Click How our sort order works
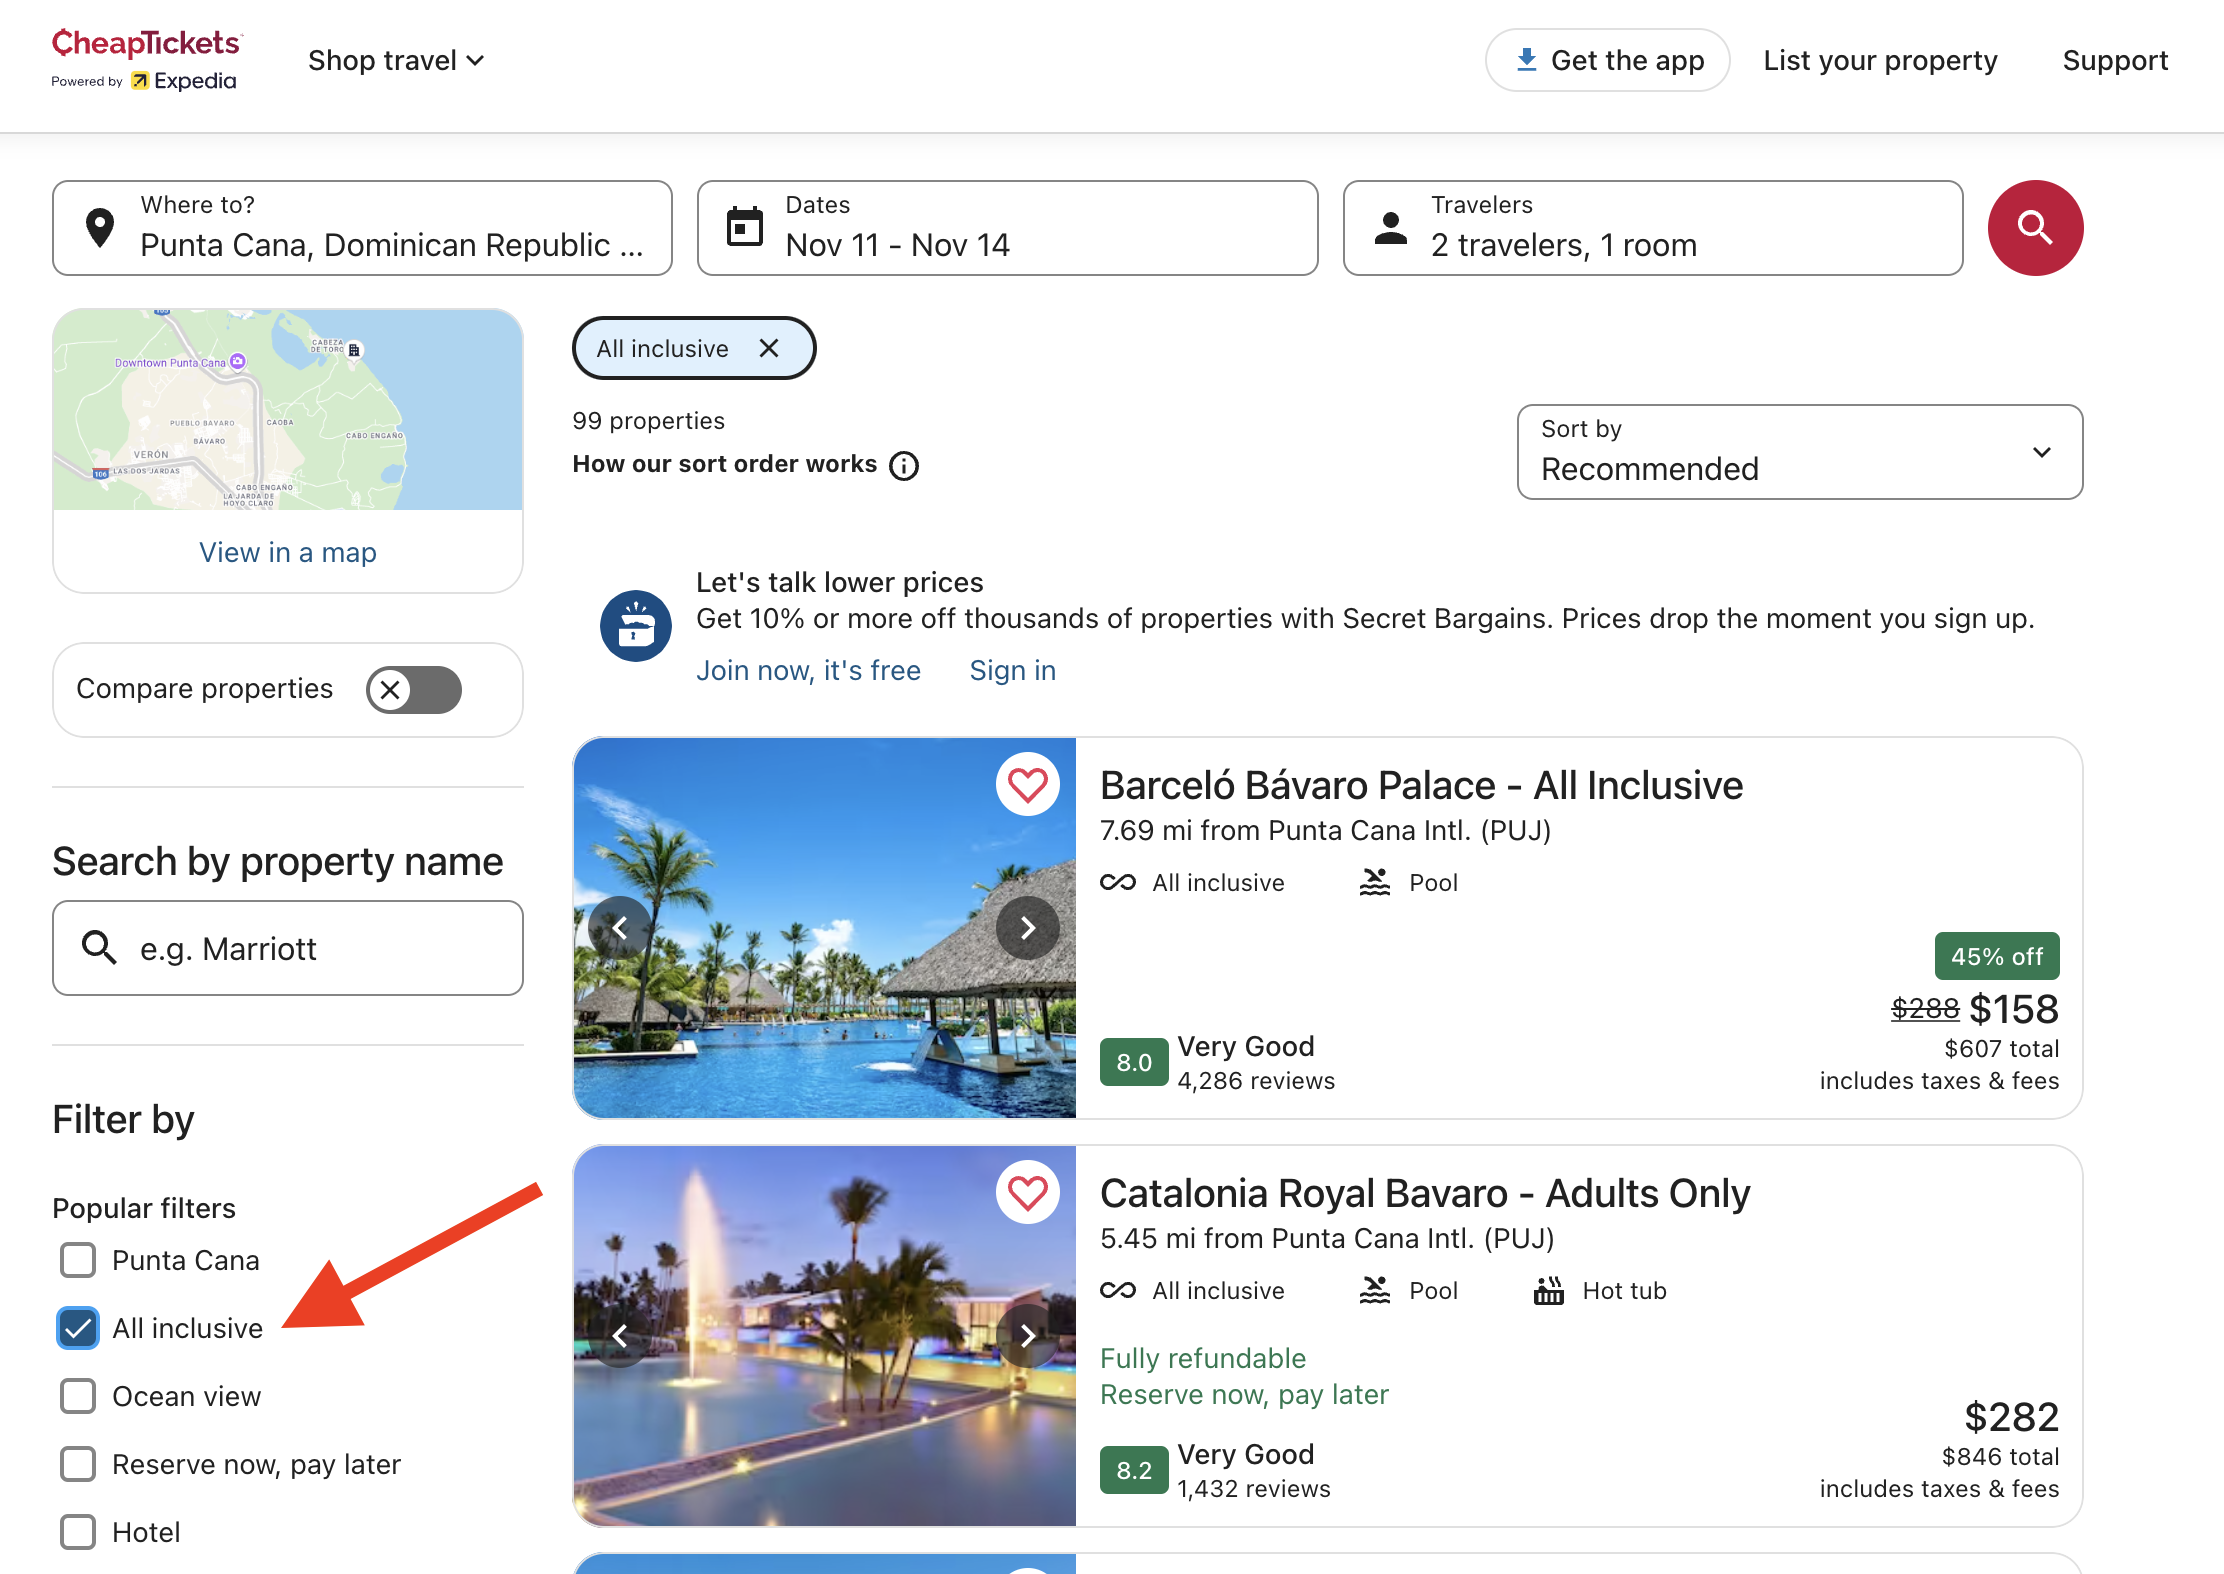 point(725,464)
